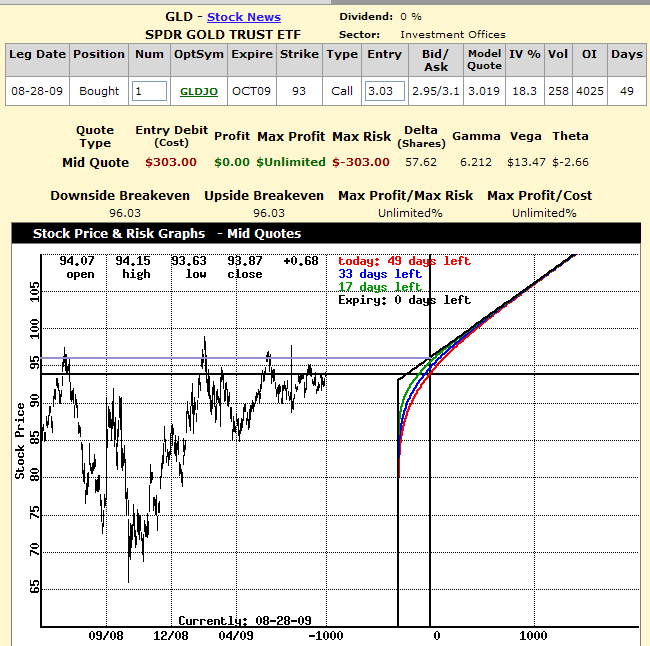This screenshot has height=646, width=650.
Task: Click the red 'today: 49 days left' legend
Action: [404, 261]
